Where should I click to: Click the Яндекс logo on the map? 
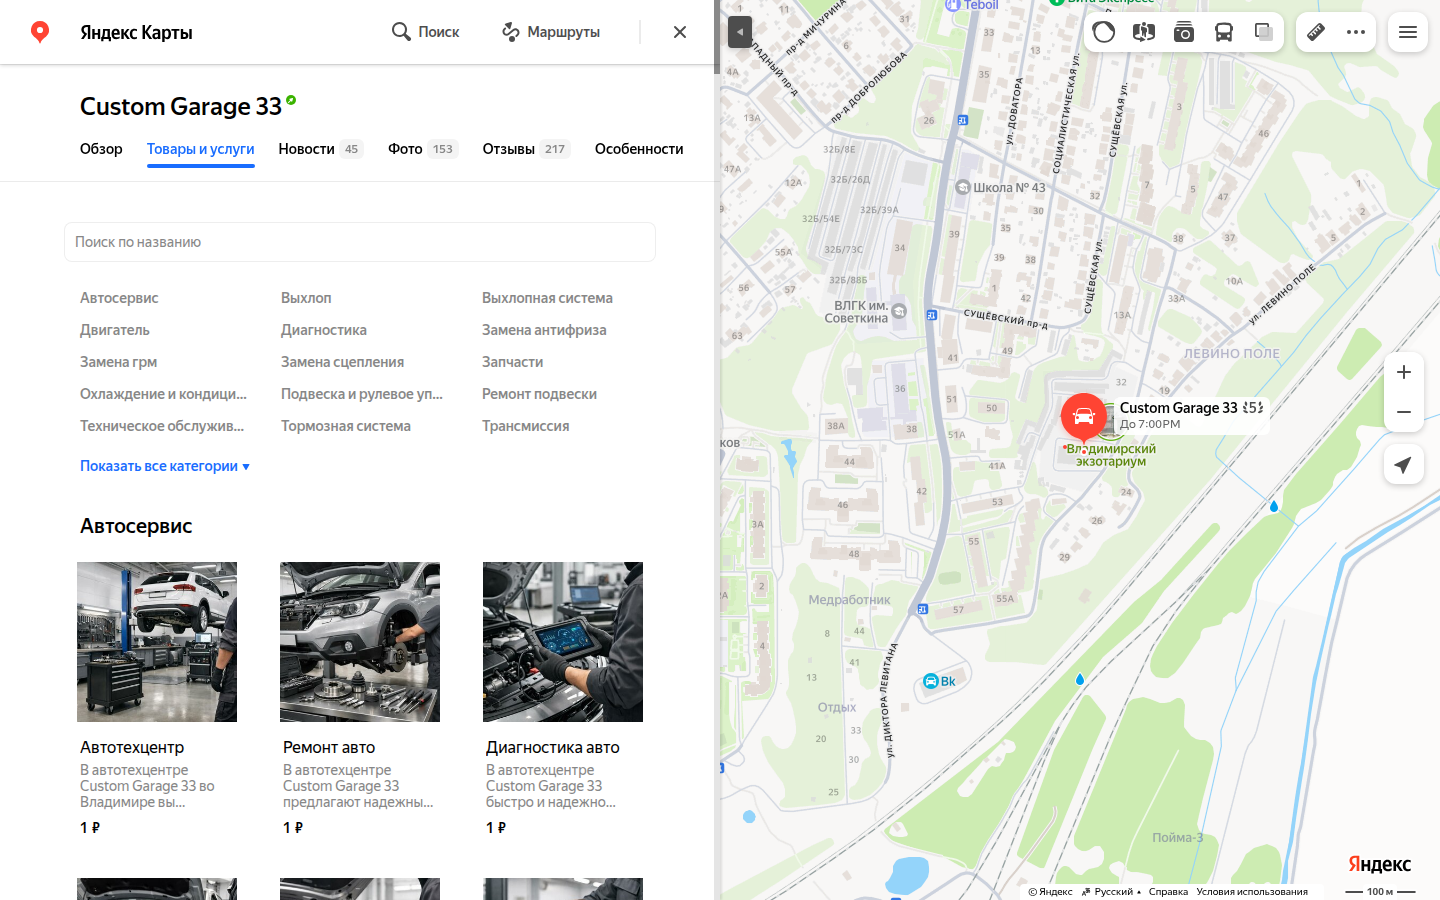coord(1379,864)
